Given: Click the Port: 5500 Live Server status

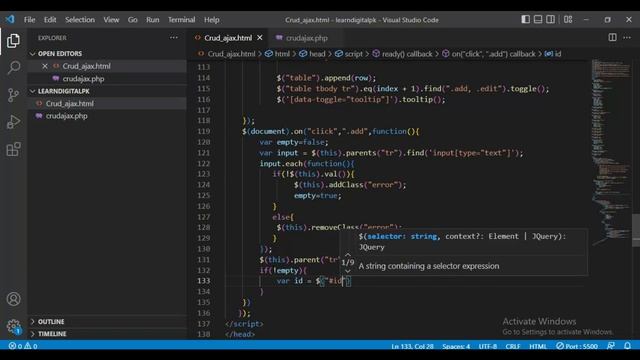Looking at the screenshot, I should point(577,346).
